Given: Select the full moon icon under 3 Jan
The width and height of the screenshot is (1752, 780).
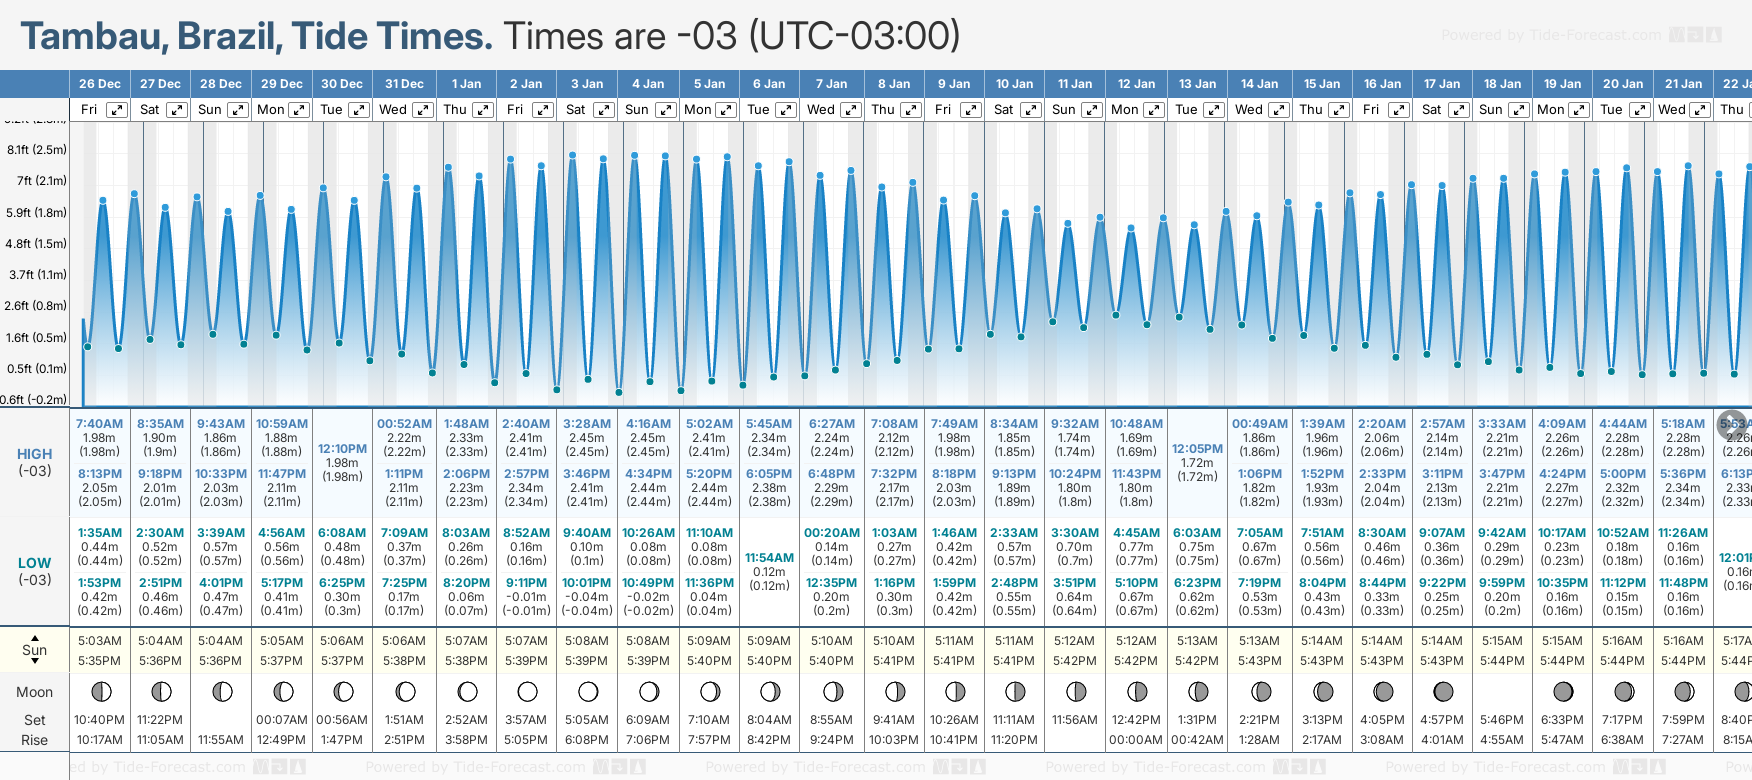Looking at the screenshot, I should click(x=588, y=691).
